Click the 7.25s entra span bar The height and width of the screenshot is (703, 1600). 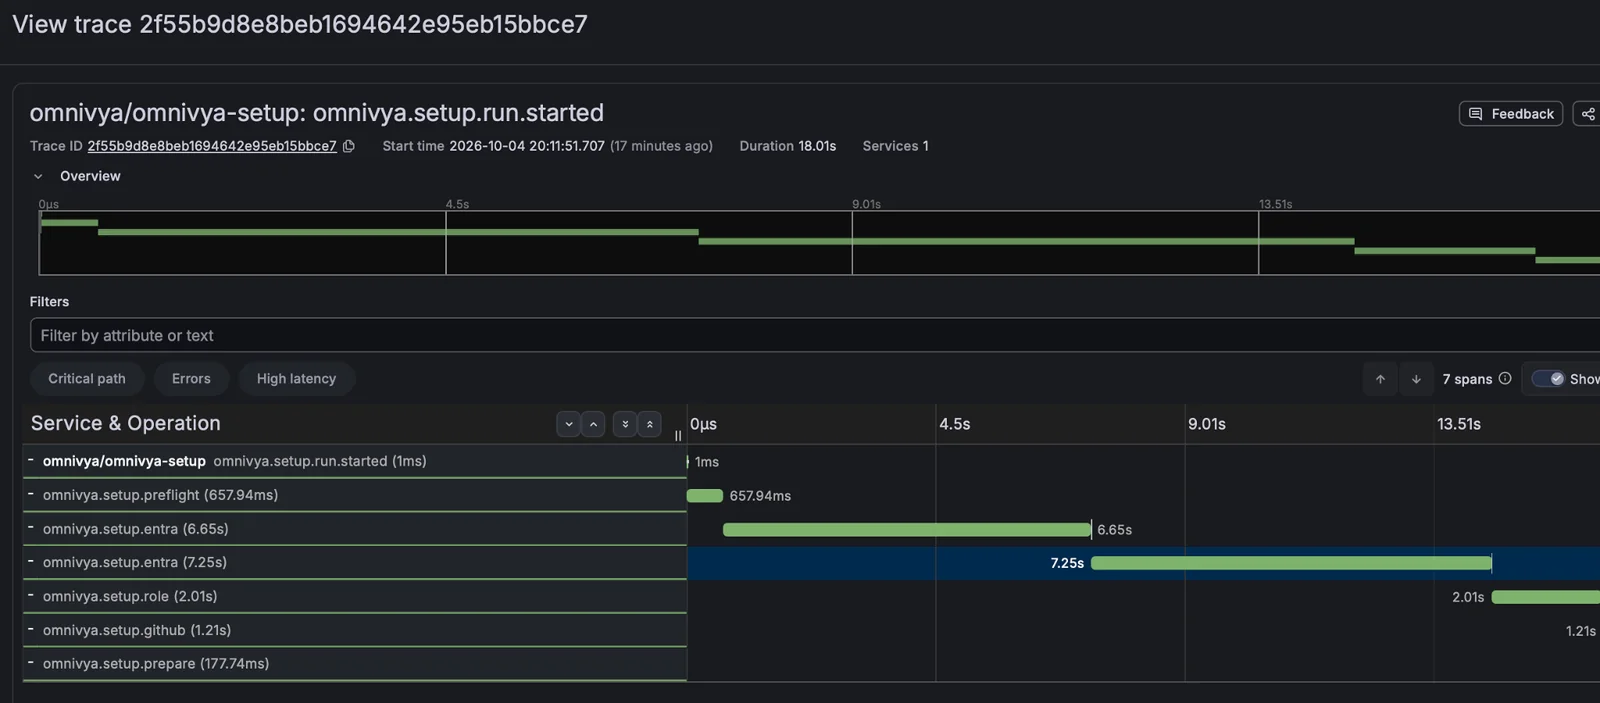coord(1291,563)
